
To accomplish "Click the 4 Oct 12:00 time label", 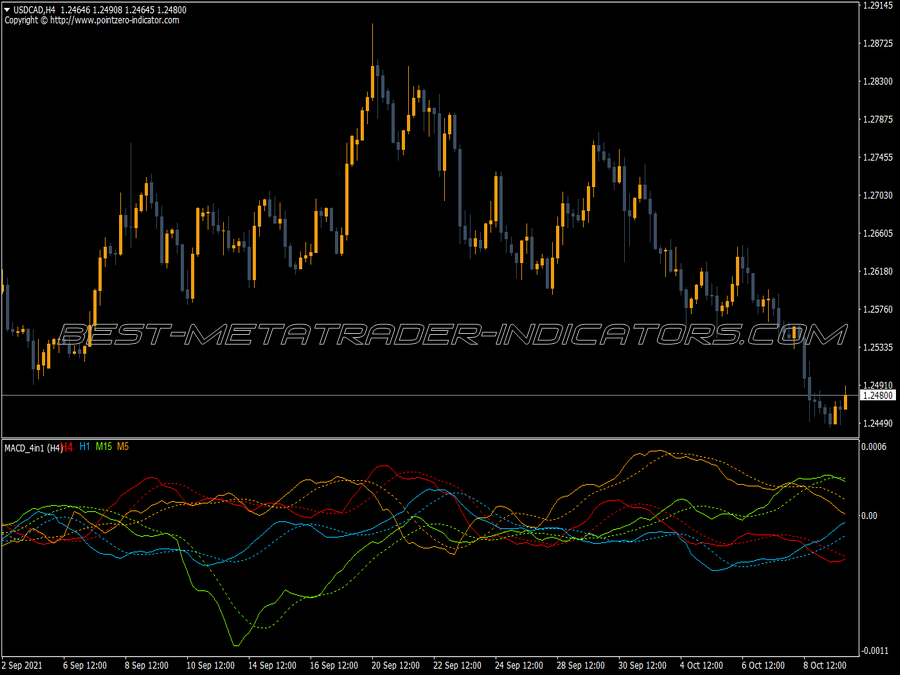I will point(702,665).
